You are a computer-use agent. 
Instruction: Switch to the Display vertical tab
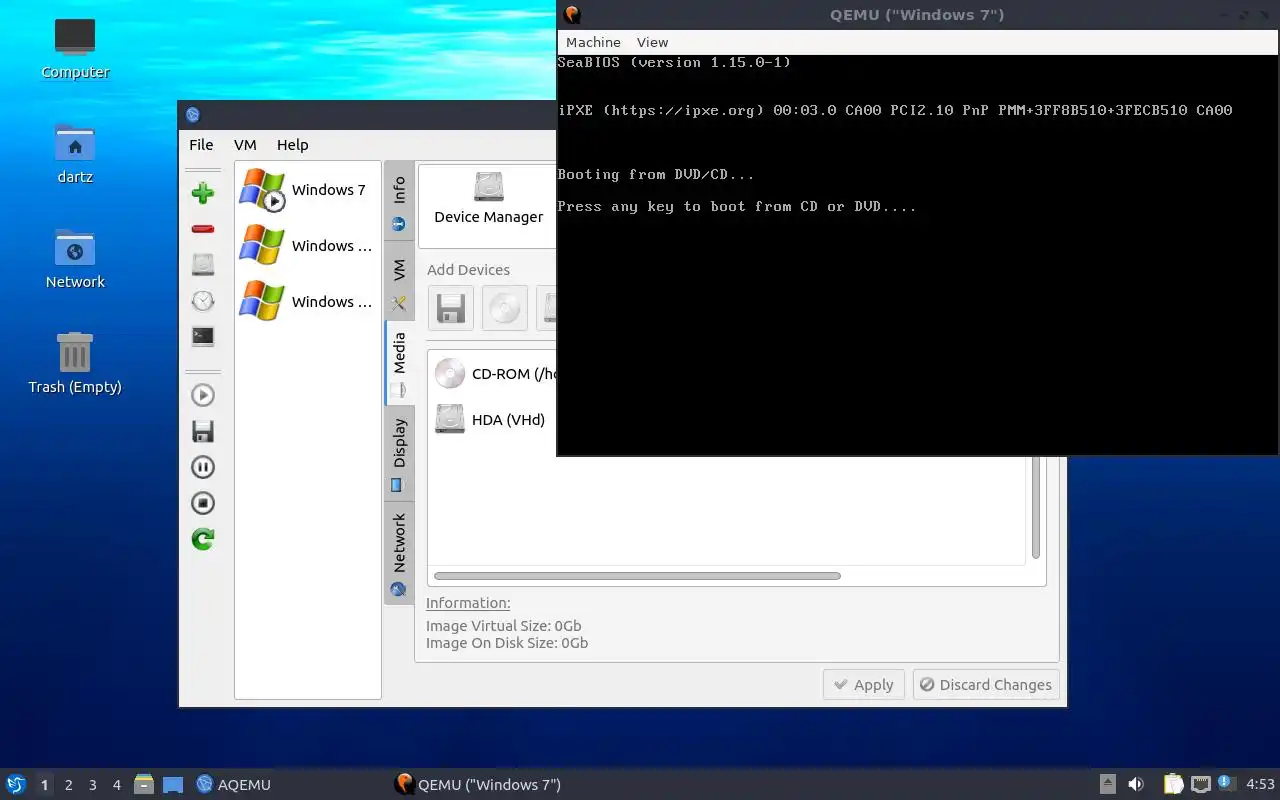tap(399, 452)
